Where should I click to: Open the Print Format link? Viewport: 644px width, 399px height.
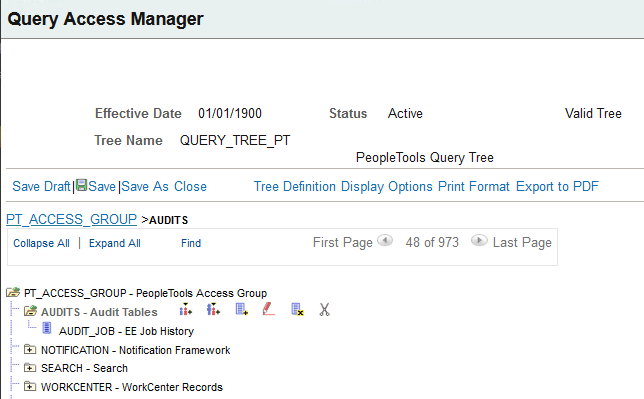coord(474,187)
